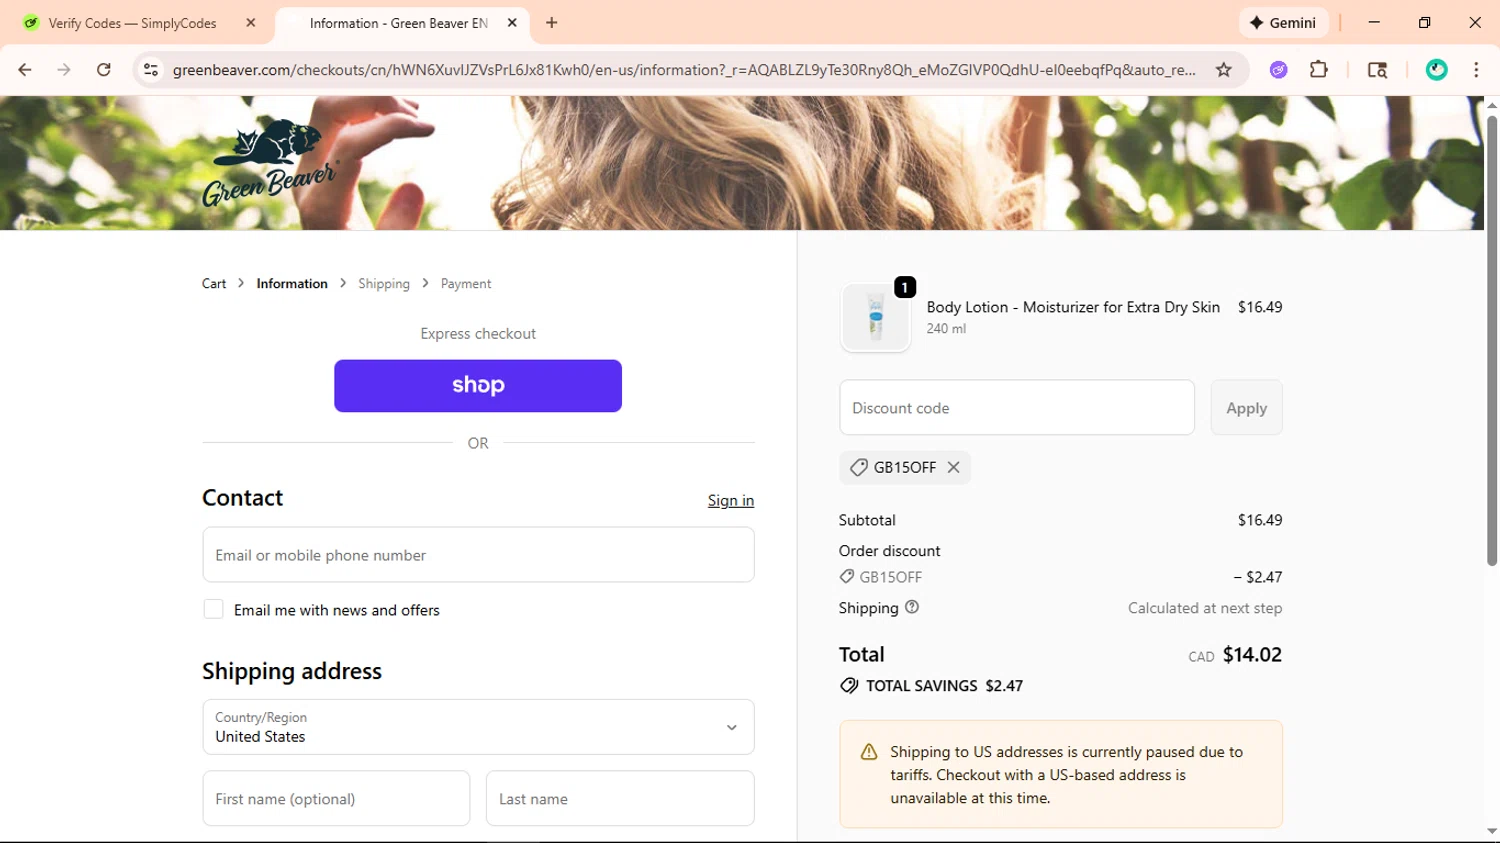Click the total amount $14.02
Image resolution: width=1500 pixels, height=843 pixels.
tap(1252, 655)
